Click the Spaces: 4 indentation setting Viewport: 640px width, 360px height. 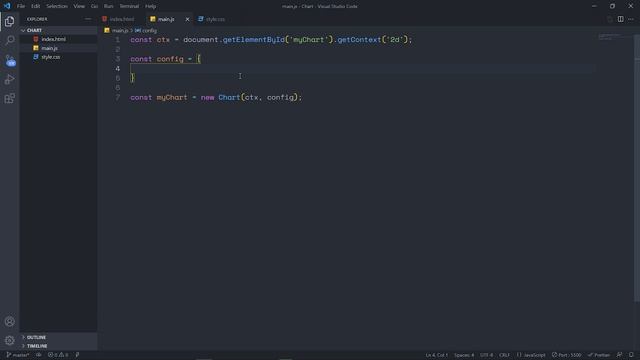coord(464,355)
